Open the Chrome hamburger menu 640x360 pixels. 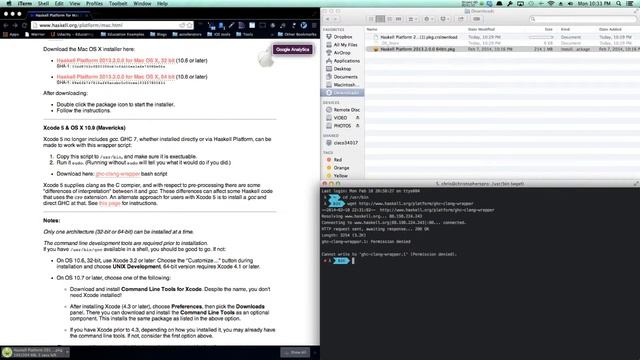[314, 25]
